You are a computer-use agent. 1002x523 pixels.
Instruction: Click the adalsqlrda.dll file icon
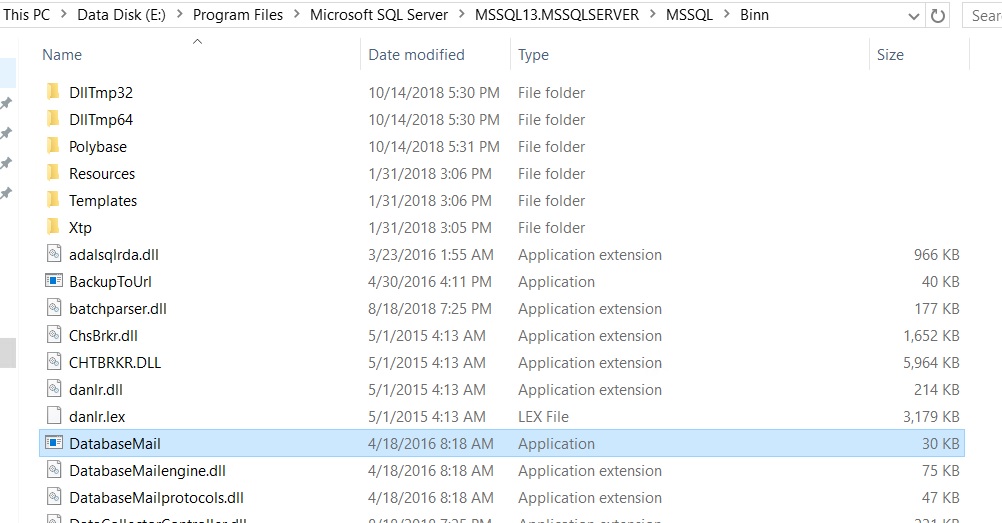tap(54, 255)
